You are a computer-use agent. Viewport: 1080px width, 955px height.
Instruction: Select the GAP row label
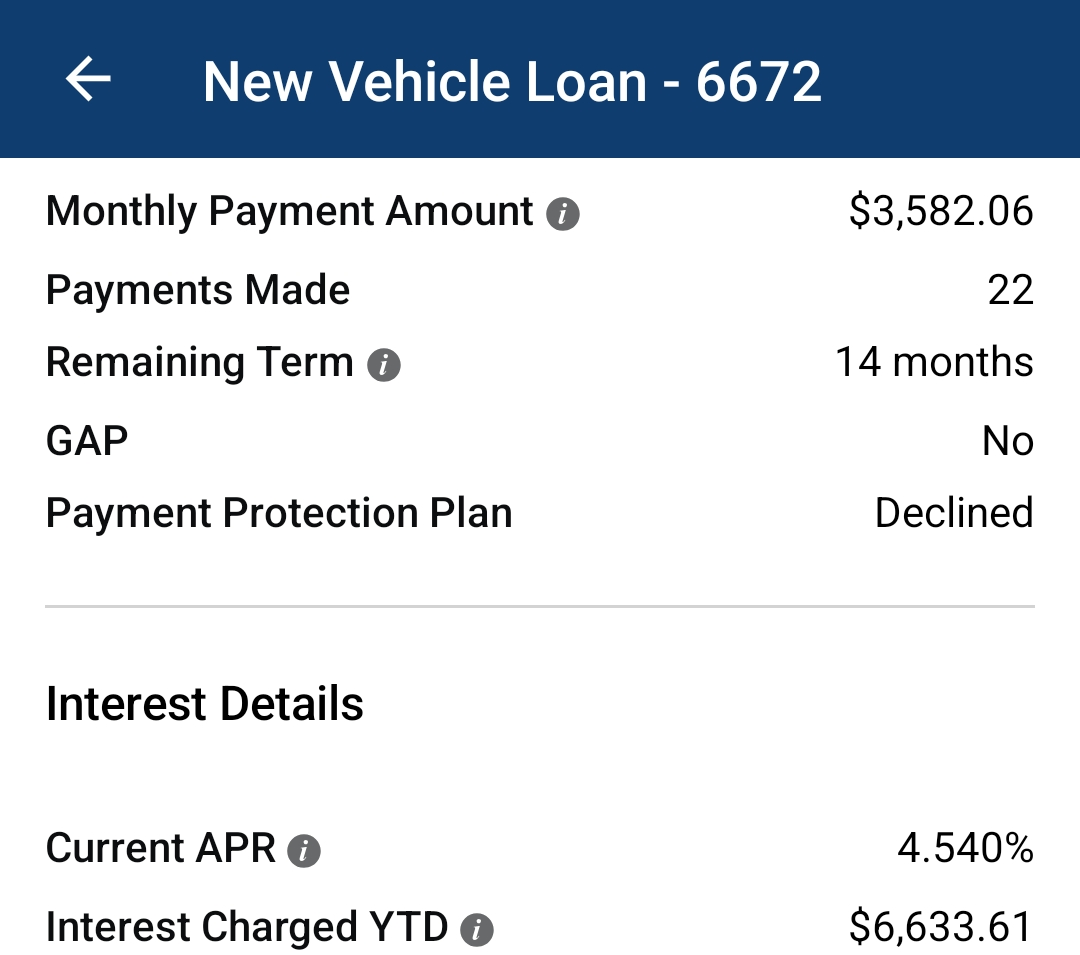pyautogui.click(x=87, y=440)
